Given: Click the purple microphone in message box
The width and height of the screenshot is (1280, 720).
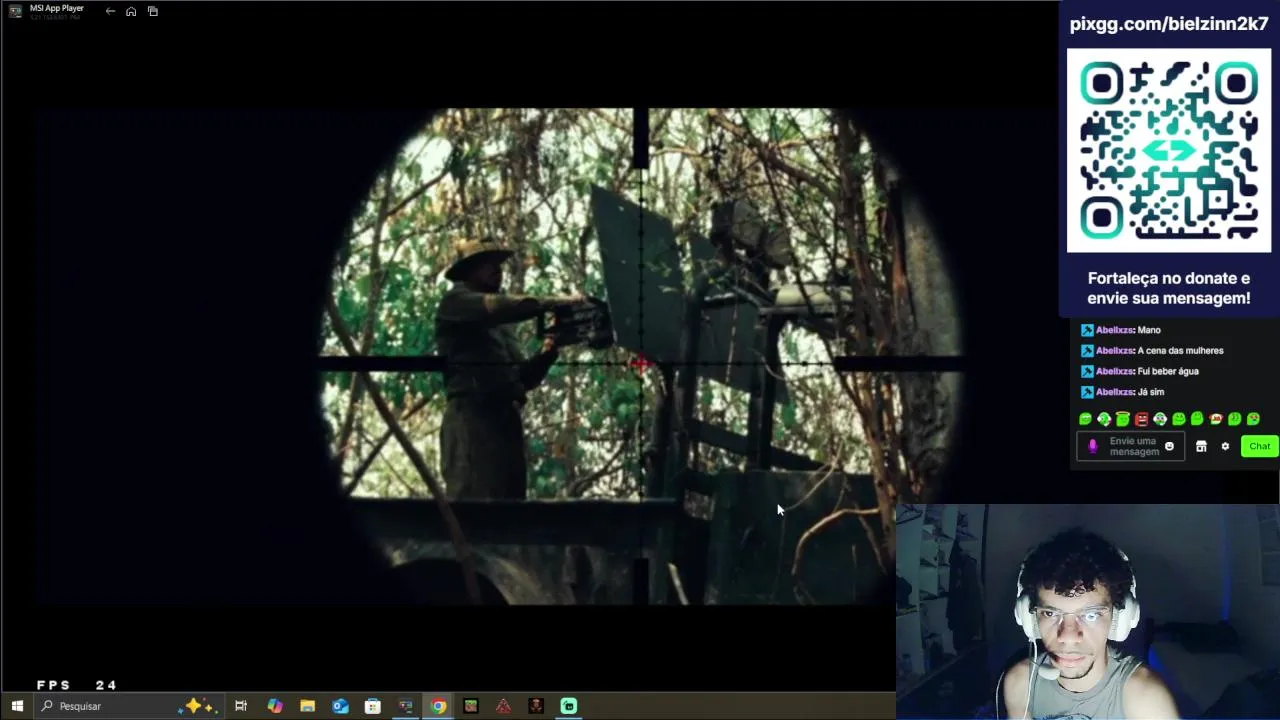Looking at the screenshot, I should point(1092,446).
